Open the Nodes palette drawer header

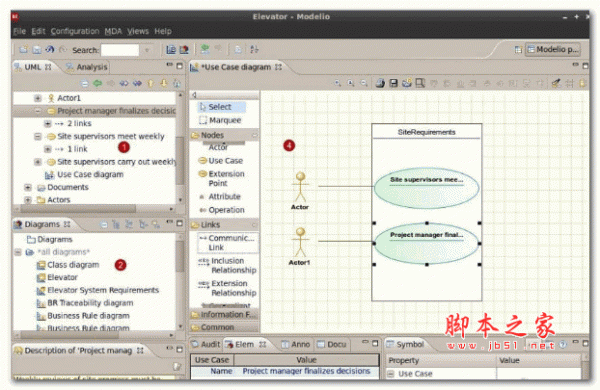pos(224,135)
